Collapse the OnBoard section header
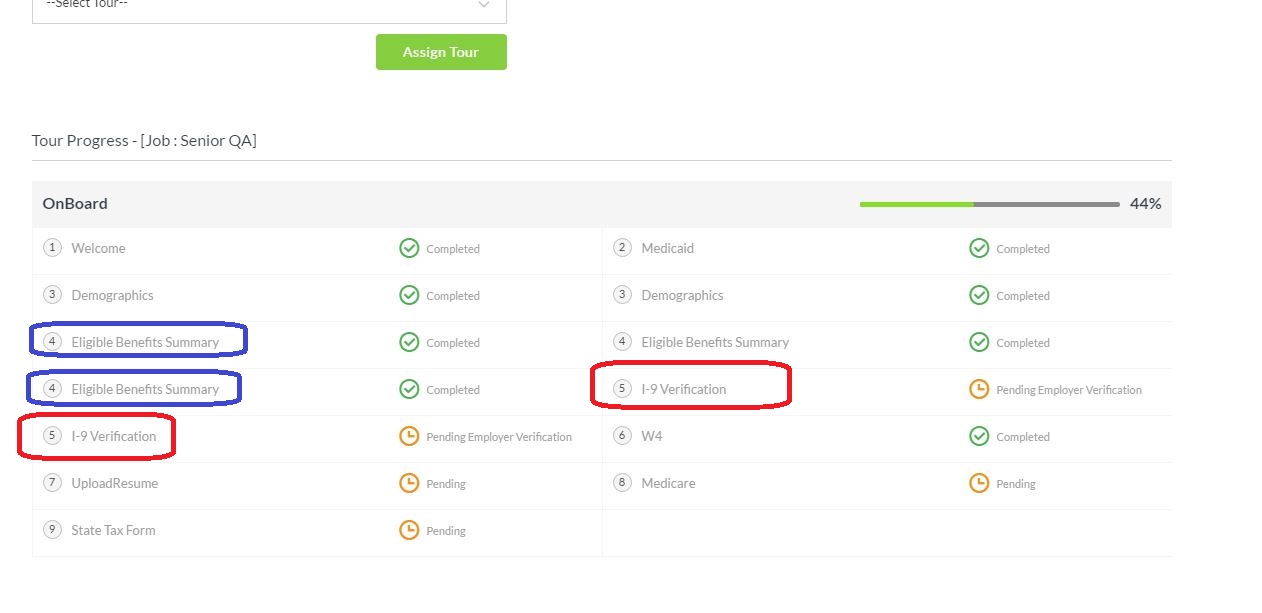Viewport: 1262px width, 613px height. coord(75,204)
